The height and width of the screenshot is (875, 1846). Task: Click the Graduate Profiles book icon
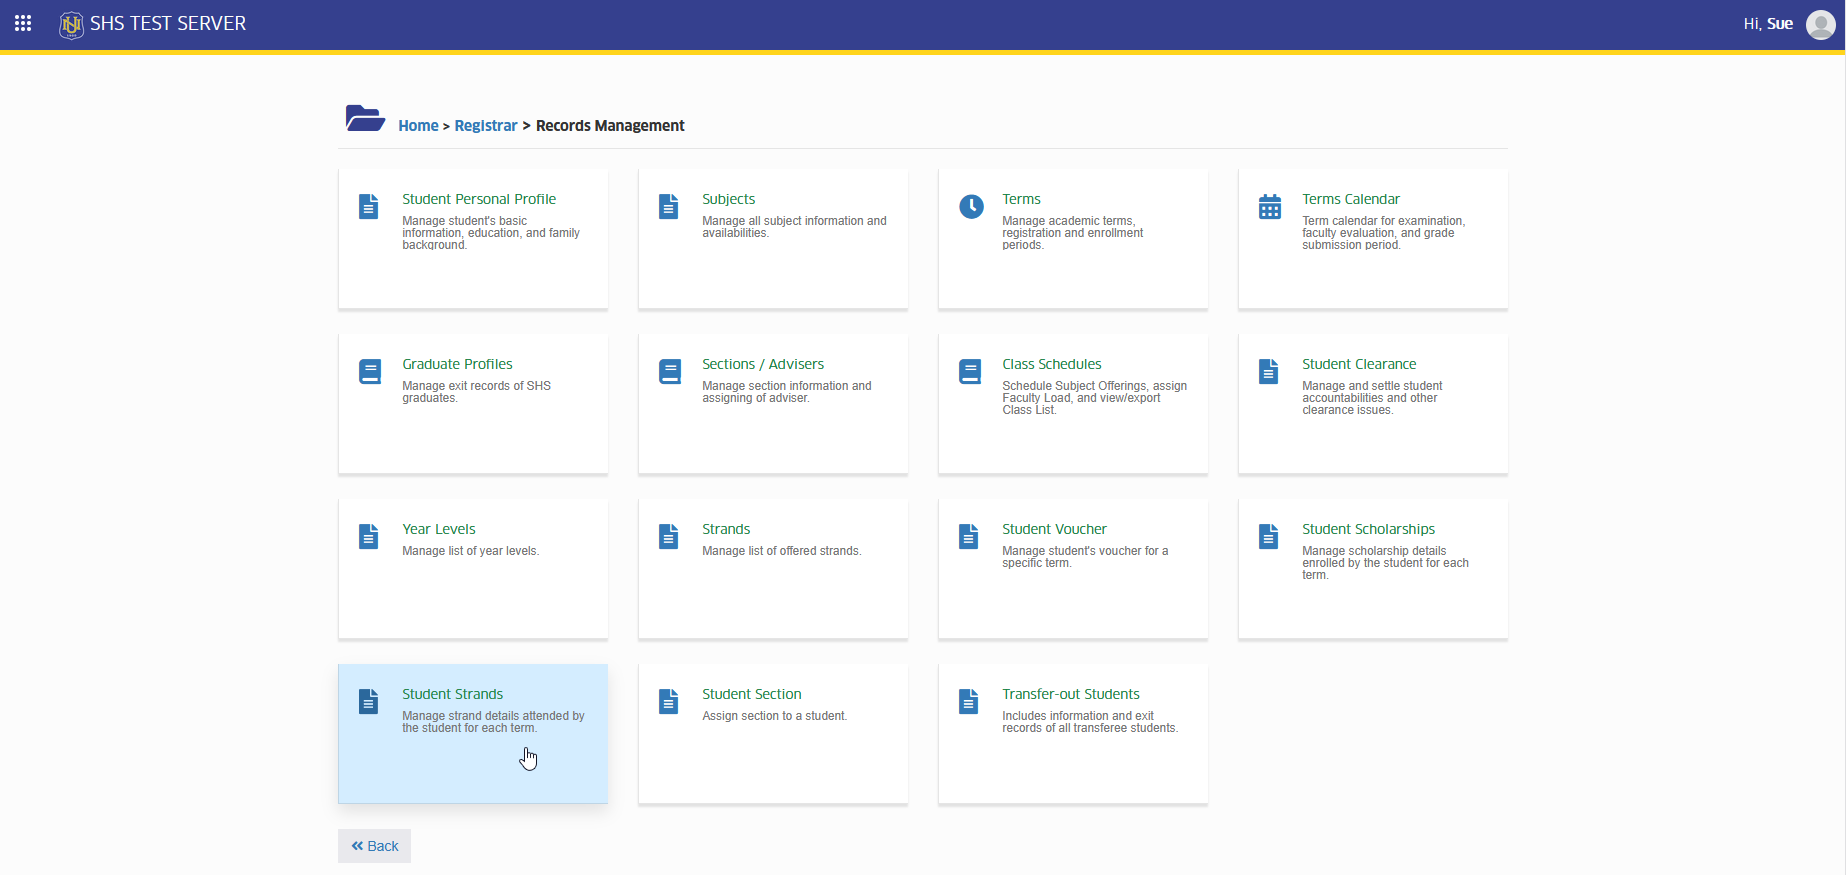point(370,371)
